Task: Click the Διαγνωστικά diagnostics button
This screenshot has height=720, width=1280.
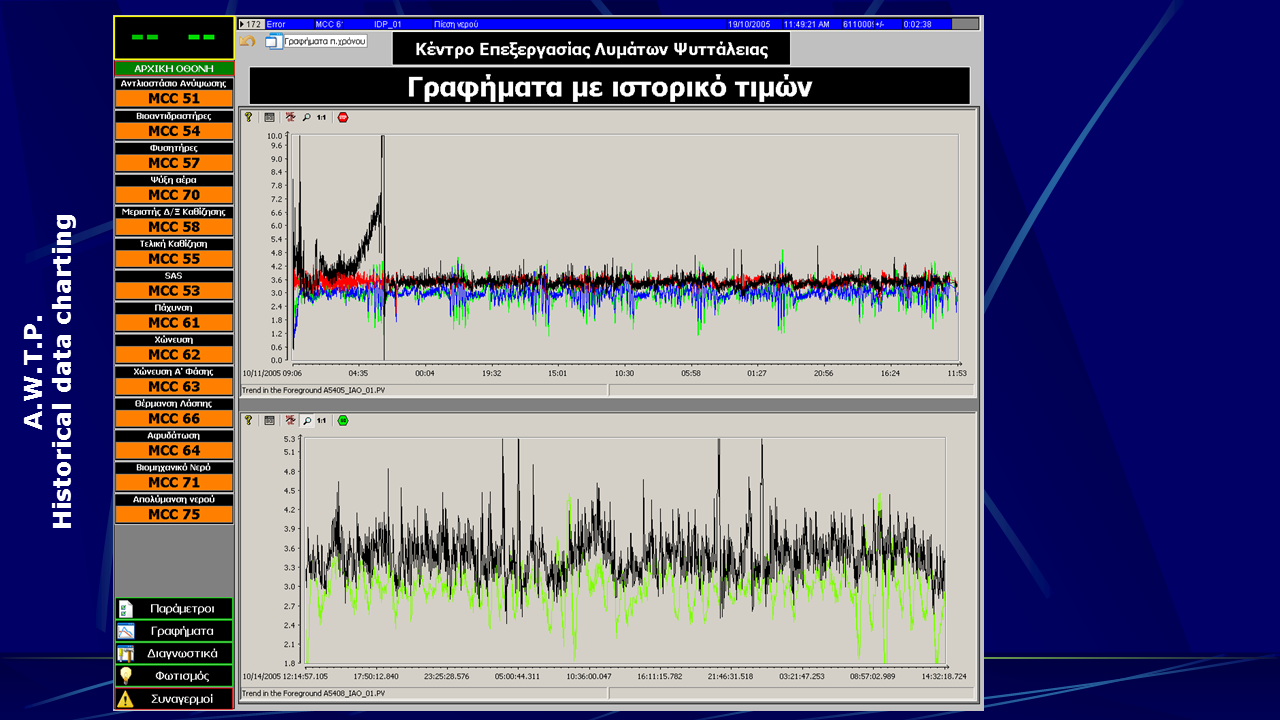Action: pyautogui.click(x=174, y=653)
